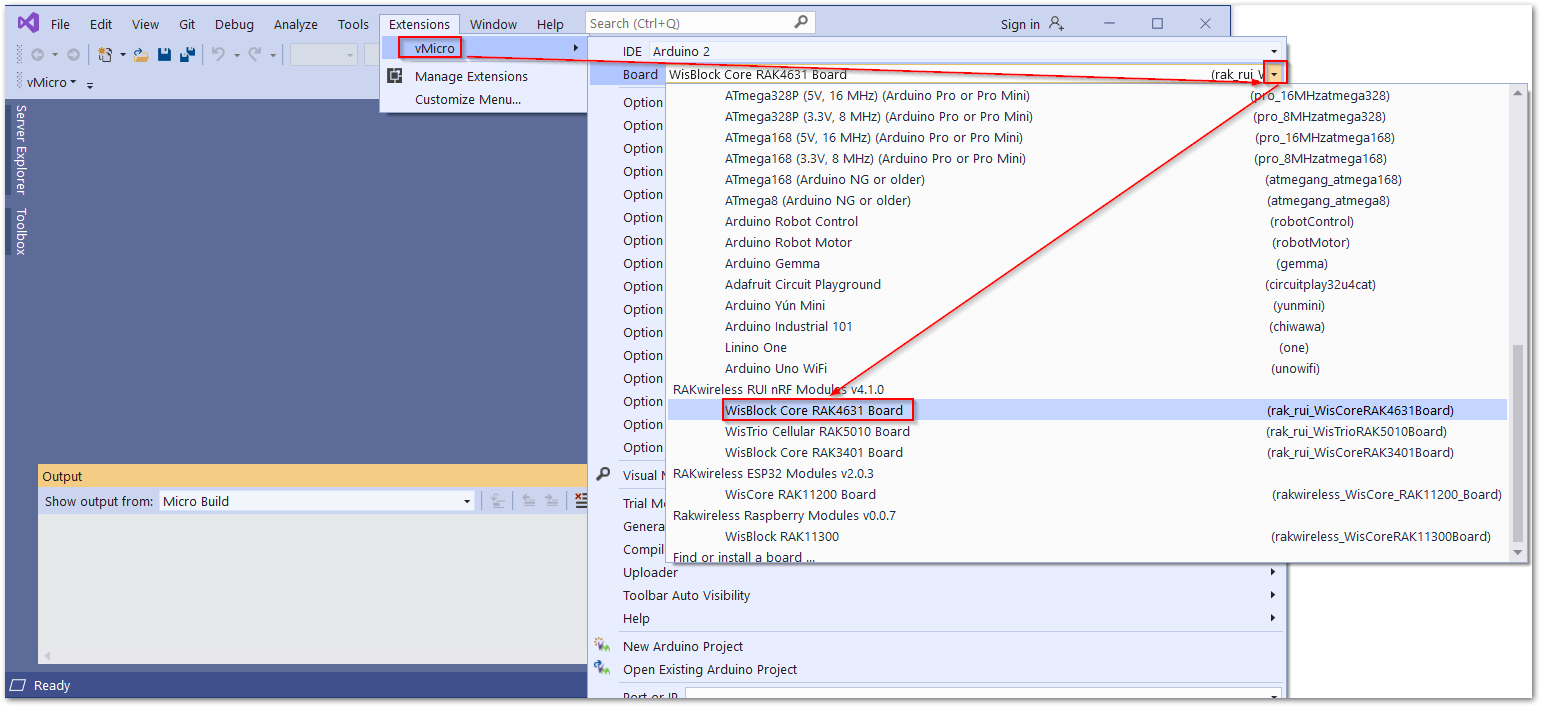This screenshot has width=1541, height=707.
Task: Click the Visual Micro magnifier menu icon
Action: click(603, 475)
